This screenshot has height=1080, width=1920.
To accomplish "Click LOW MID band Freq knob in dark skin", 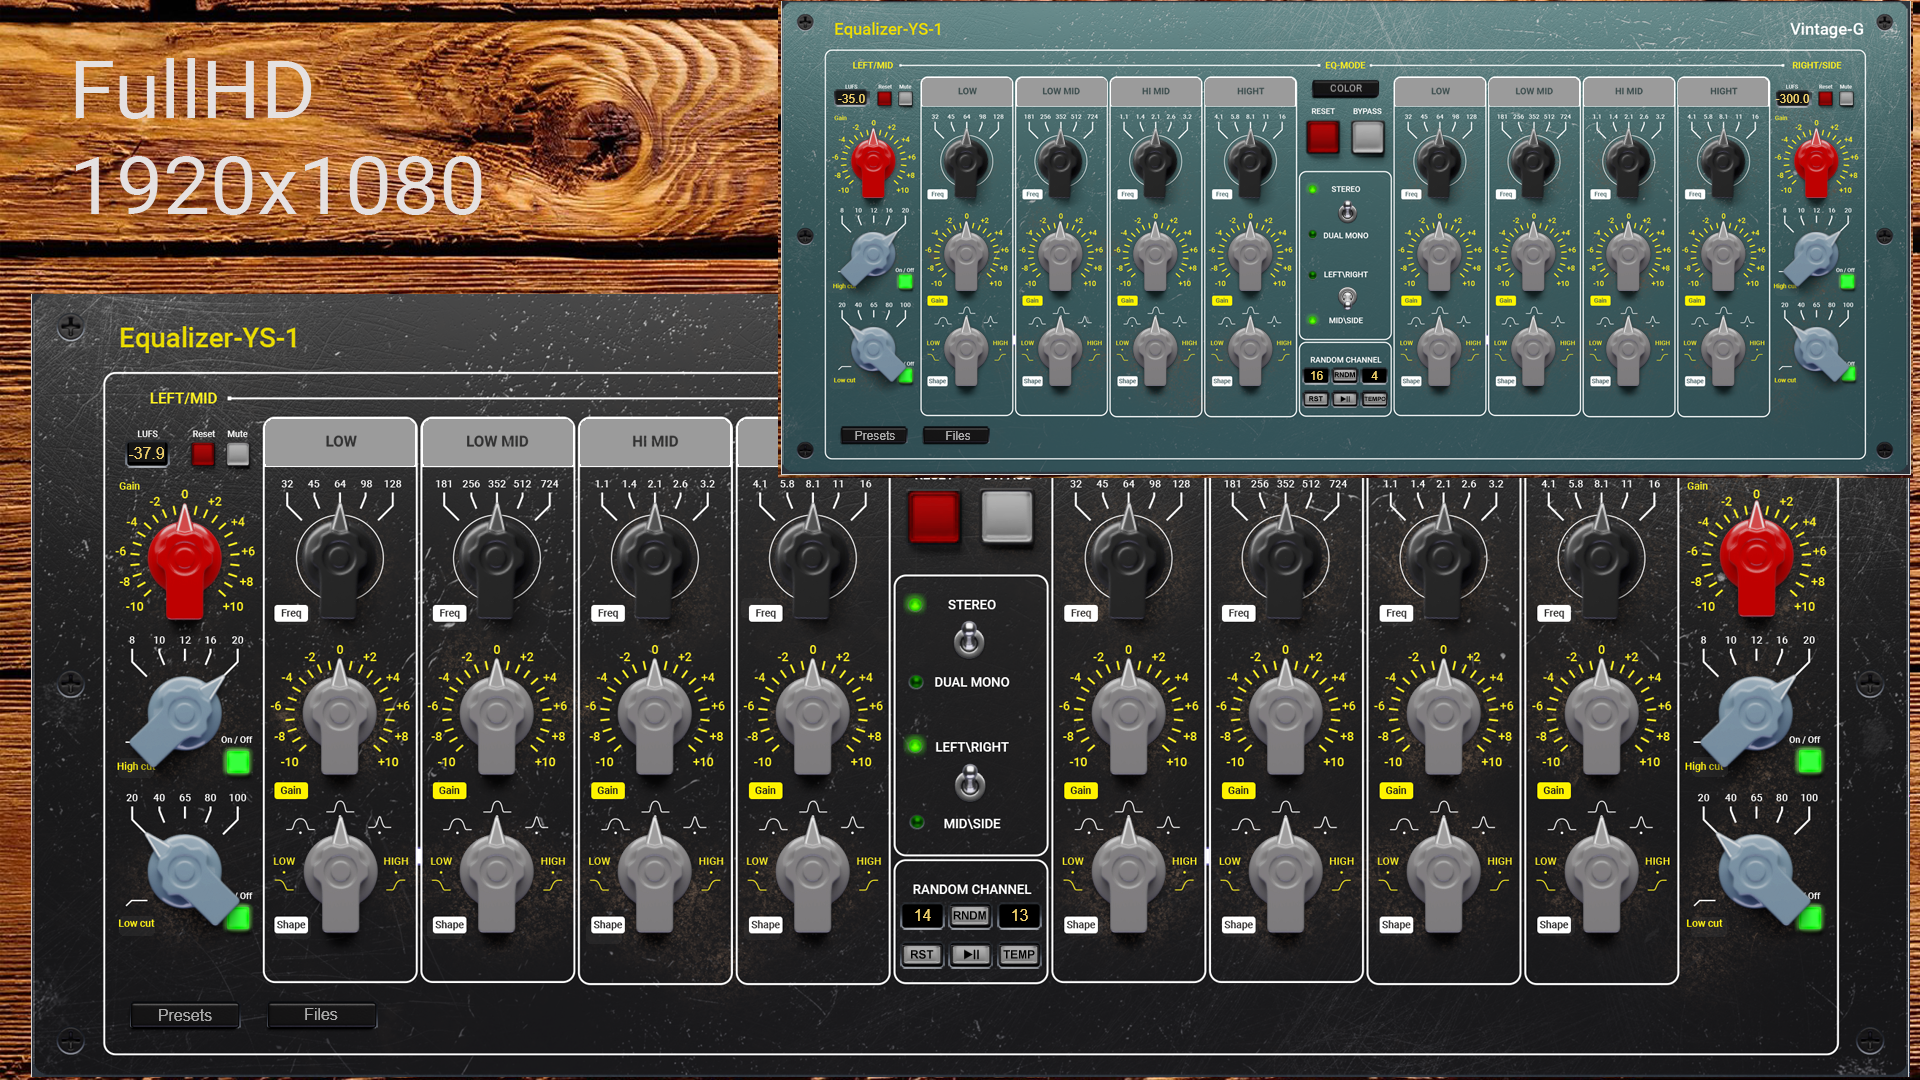I will coord(497,558).
